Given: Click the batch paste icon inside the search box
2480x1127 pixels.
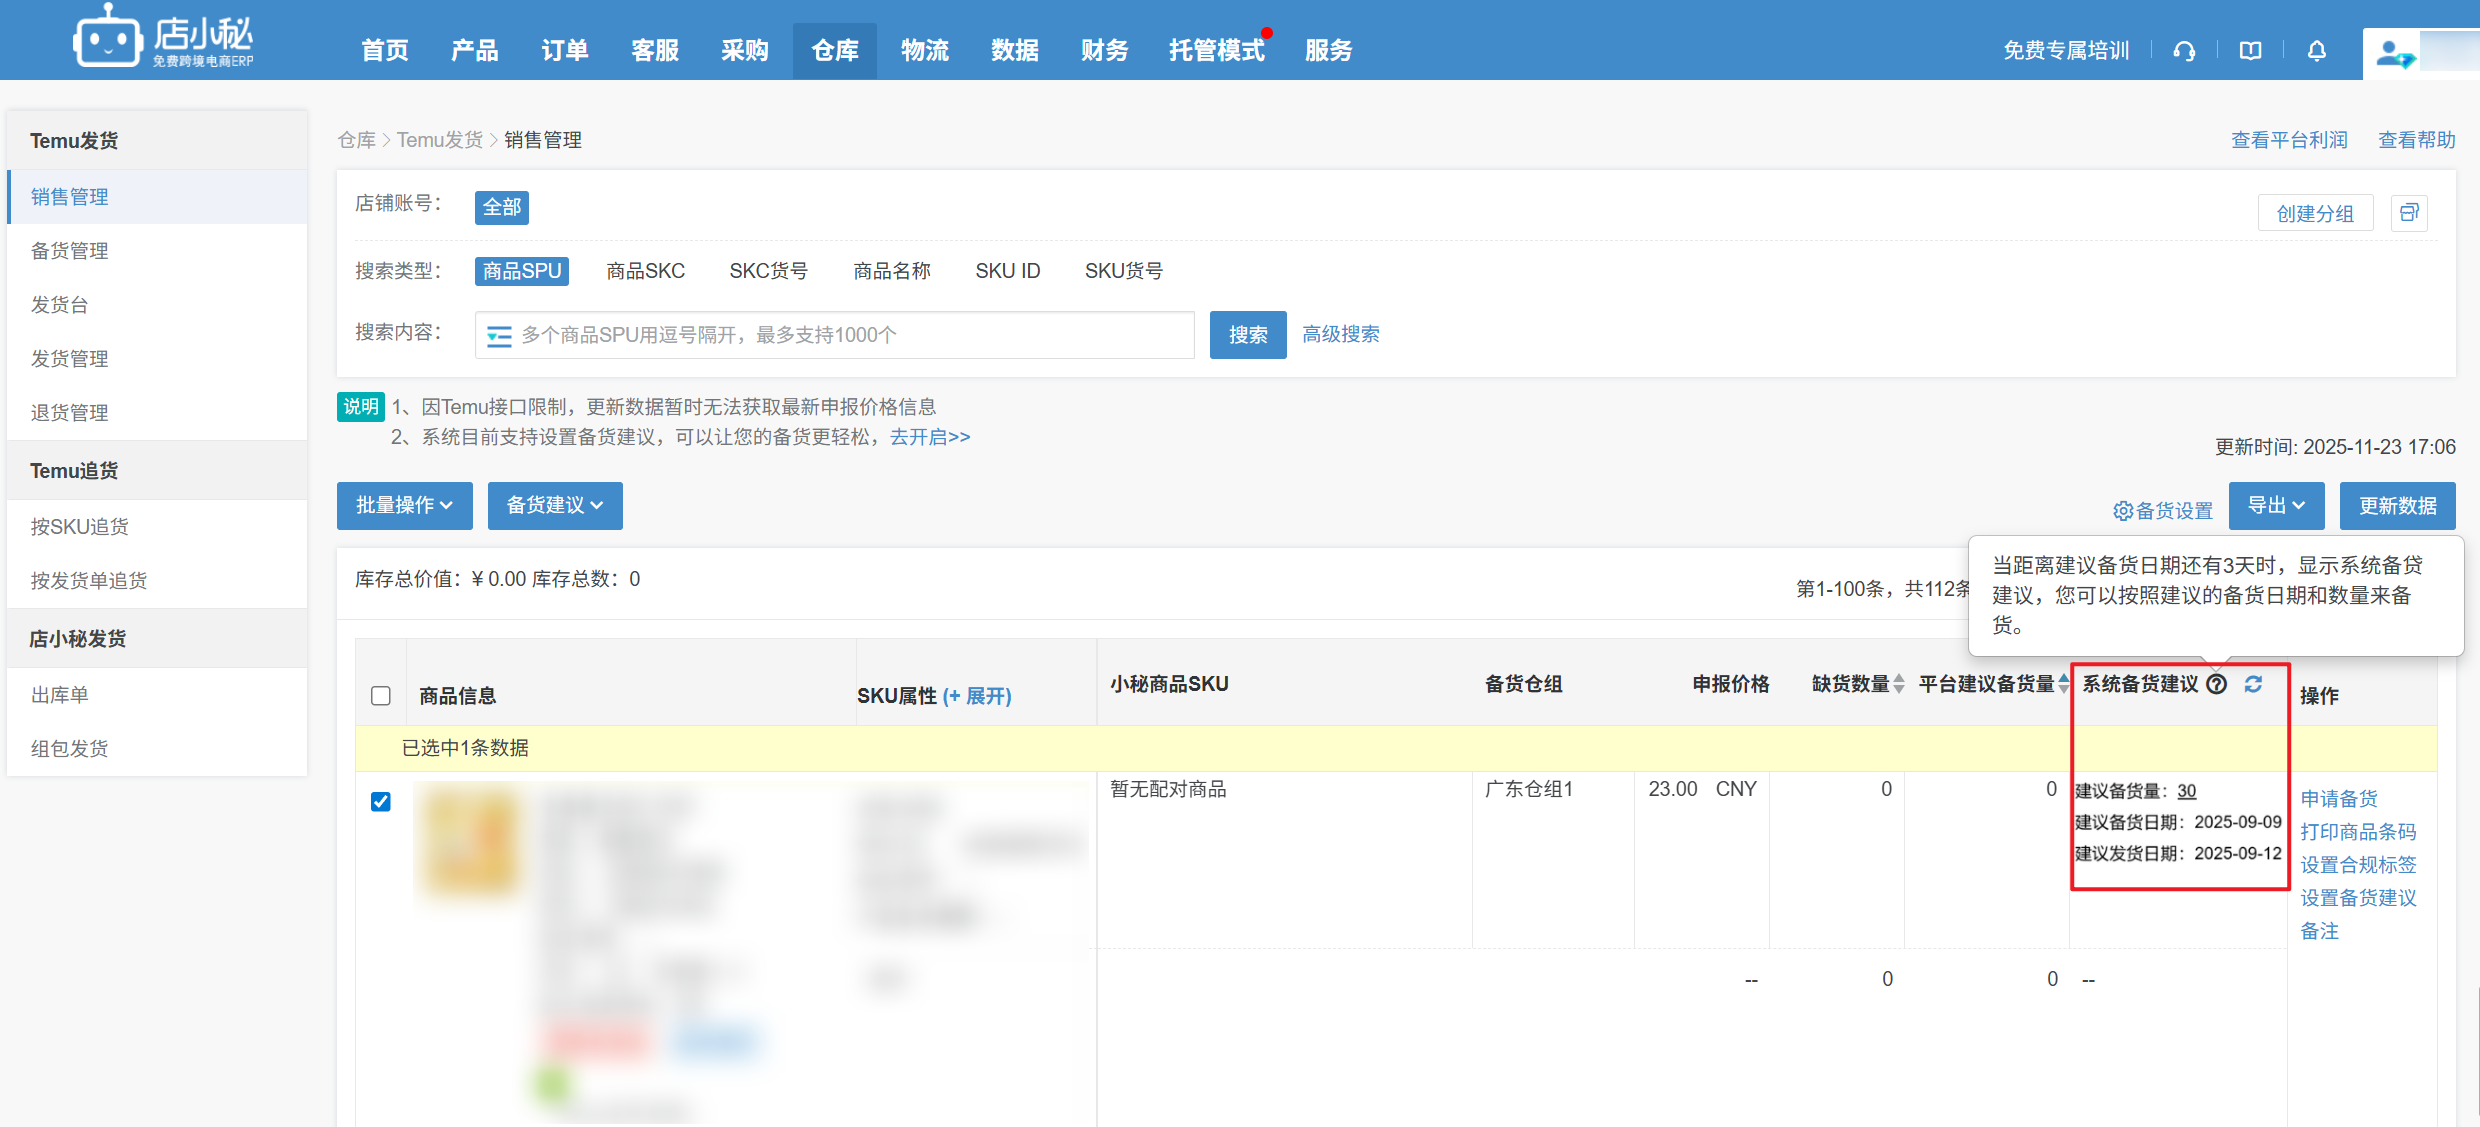Looking at the screenshot, I should click(498, 335).
